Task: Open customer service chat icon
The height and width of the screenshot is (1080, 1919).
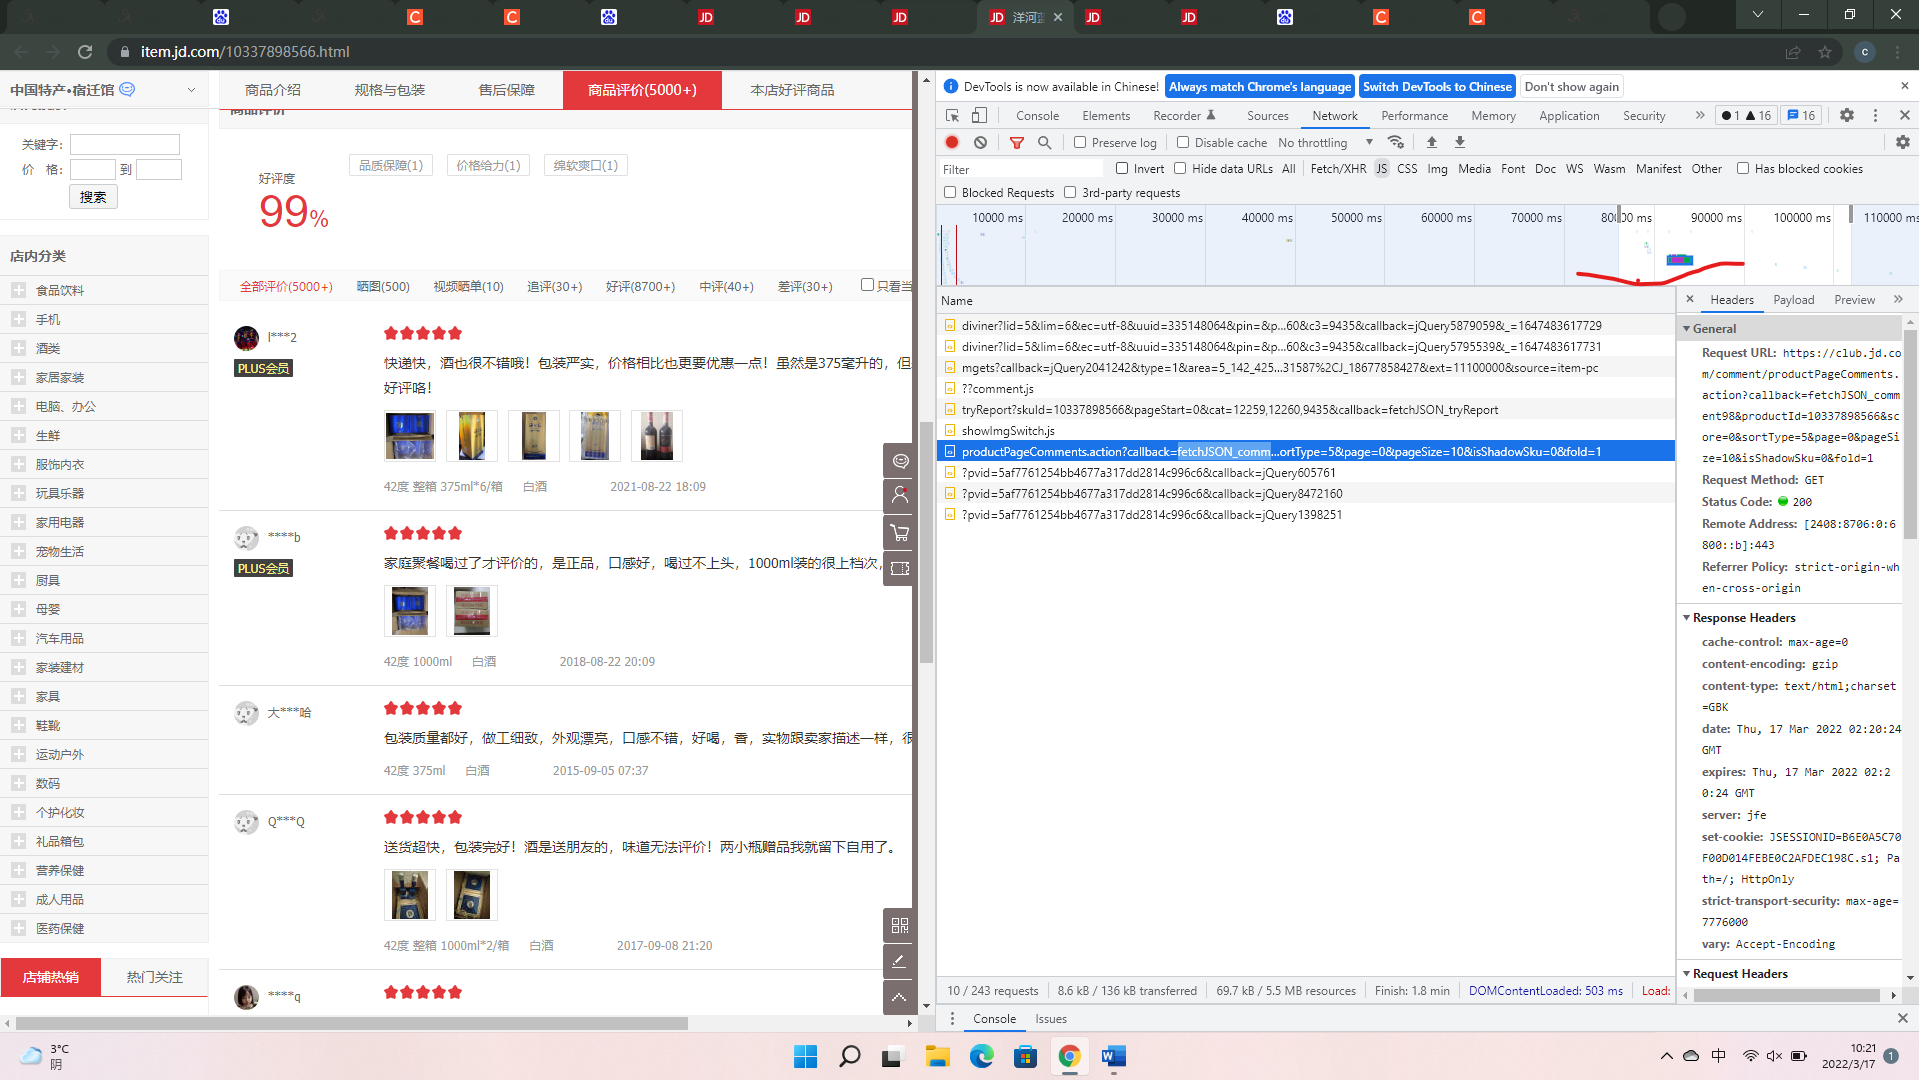Action: pyautogui.click(x=900, y=461)
